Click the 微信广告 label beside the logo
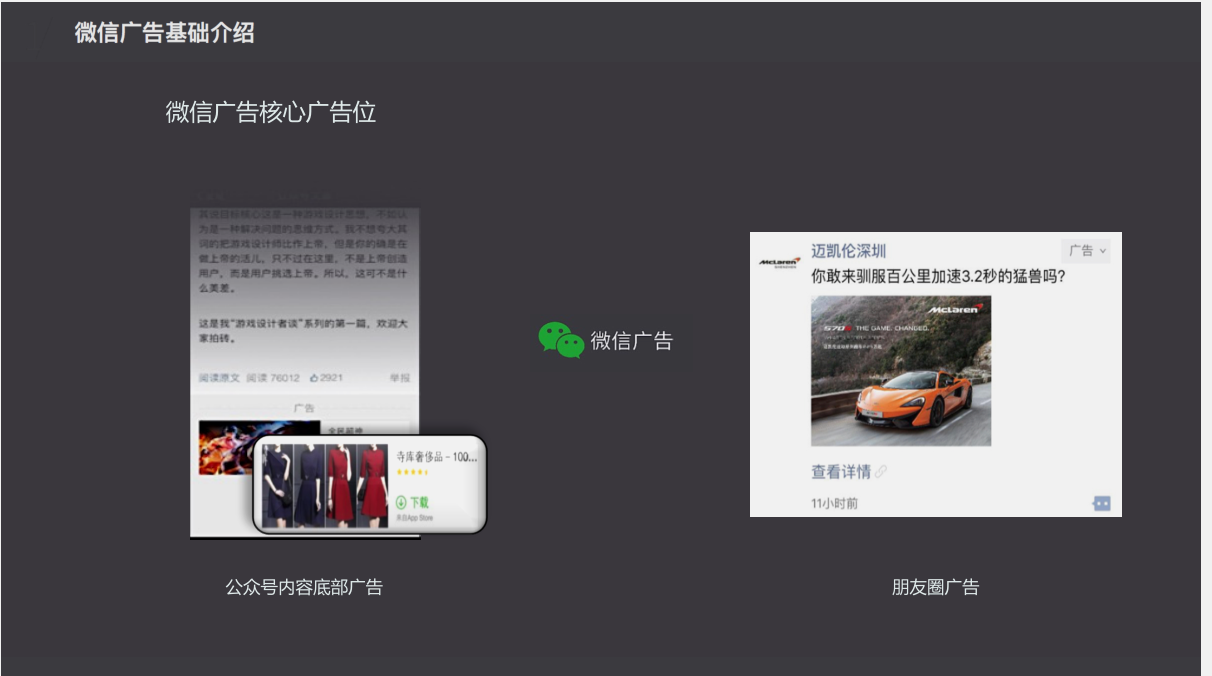 click(x=632, y=341)
